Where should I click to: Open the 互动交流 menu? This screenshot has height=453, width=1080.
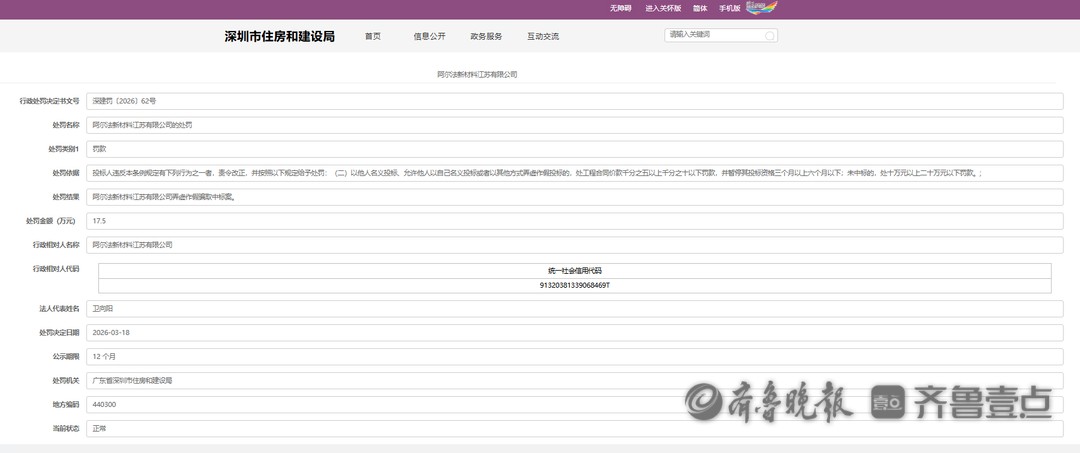click(543, 37)
